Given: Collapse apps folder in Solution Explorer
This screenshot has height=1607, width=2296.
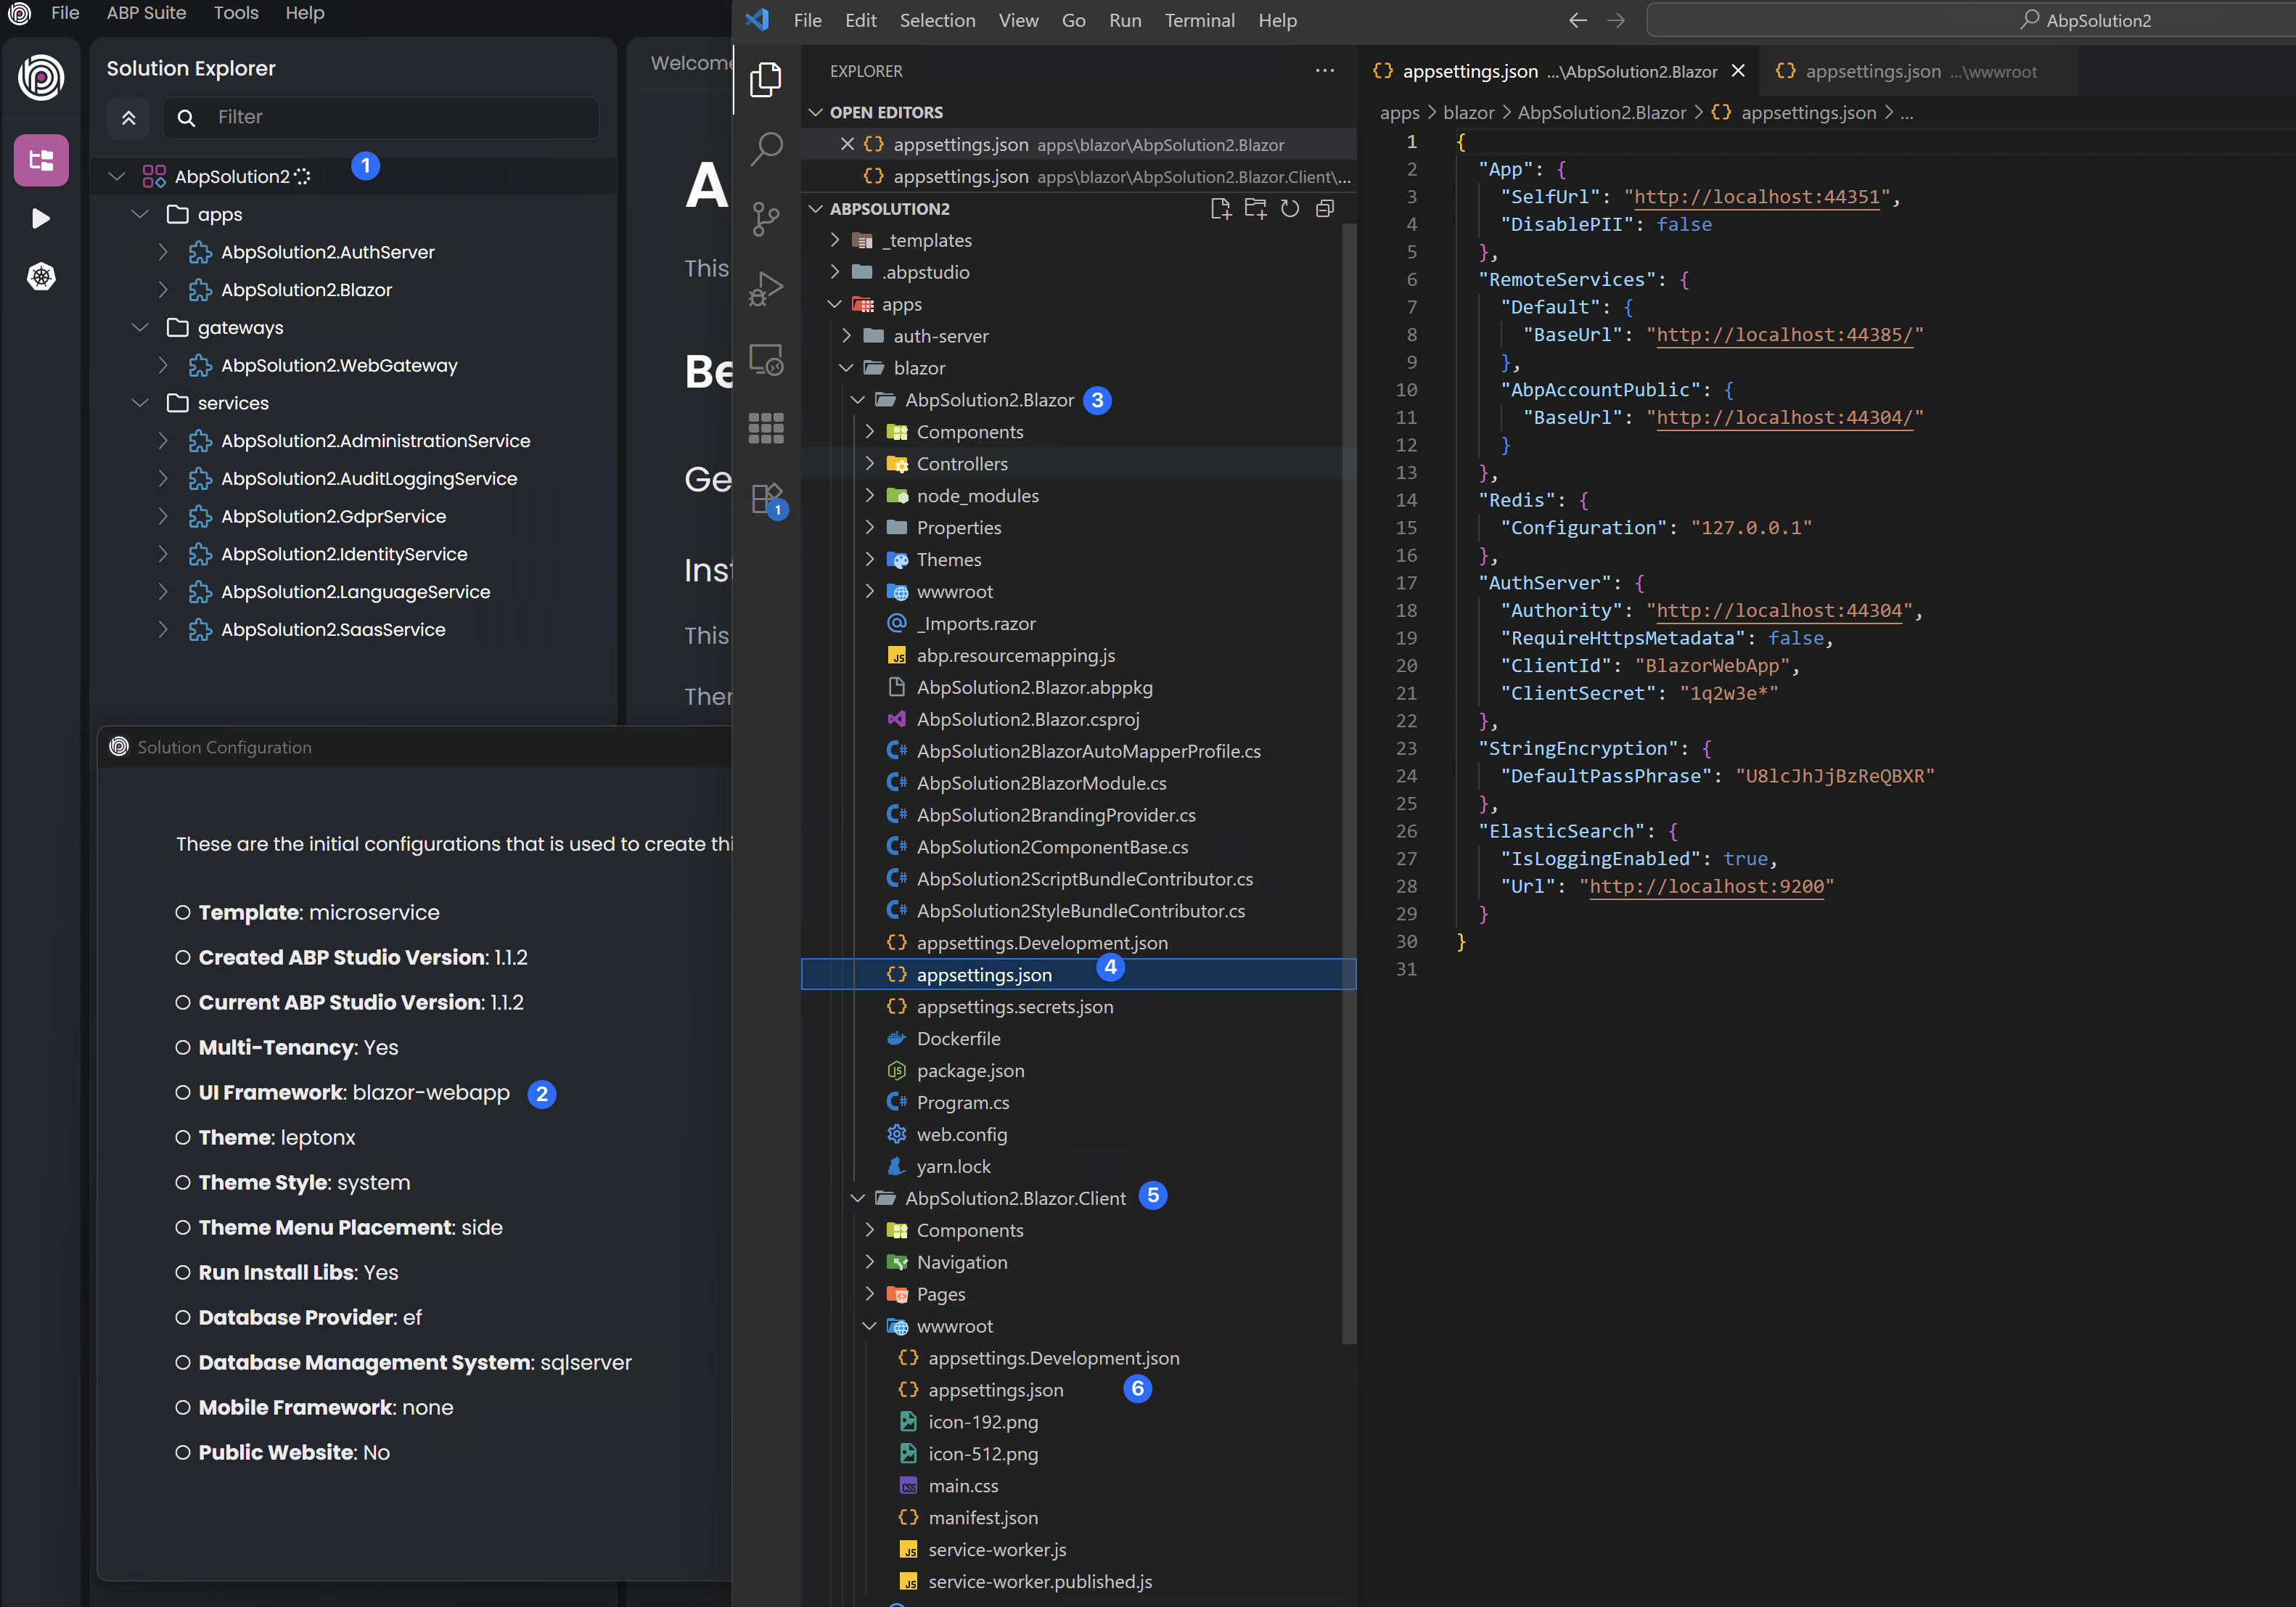Looking at the screenshot, I should tap(140, 214).
